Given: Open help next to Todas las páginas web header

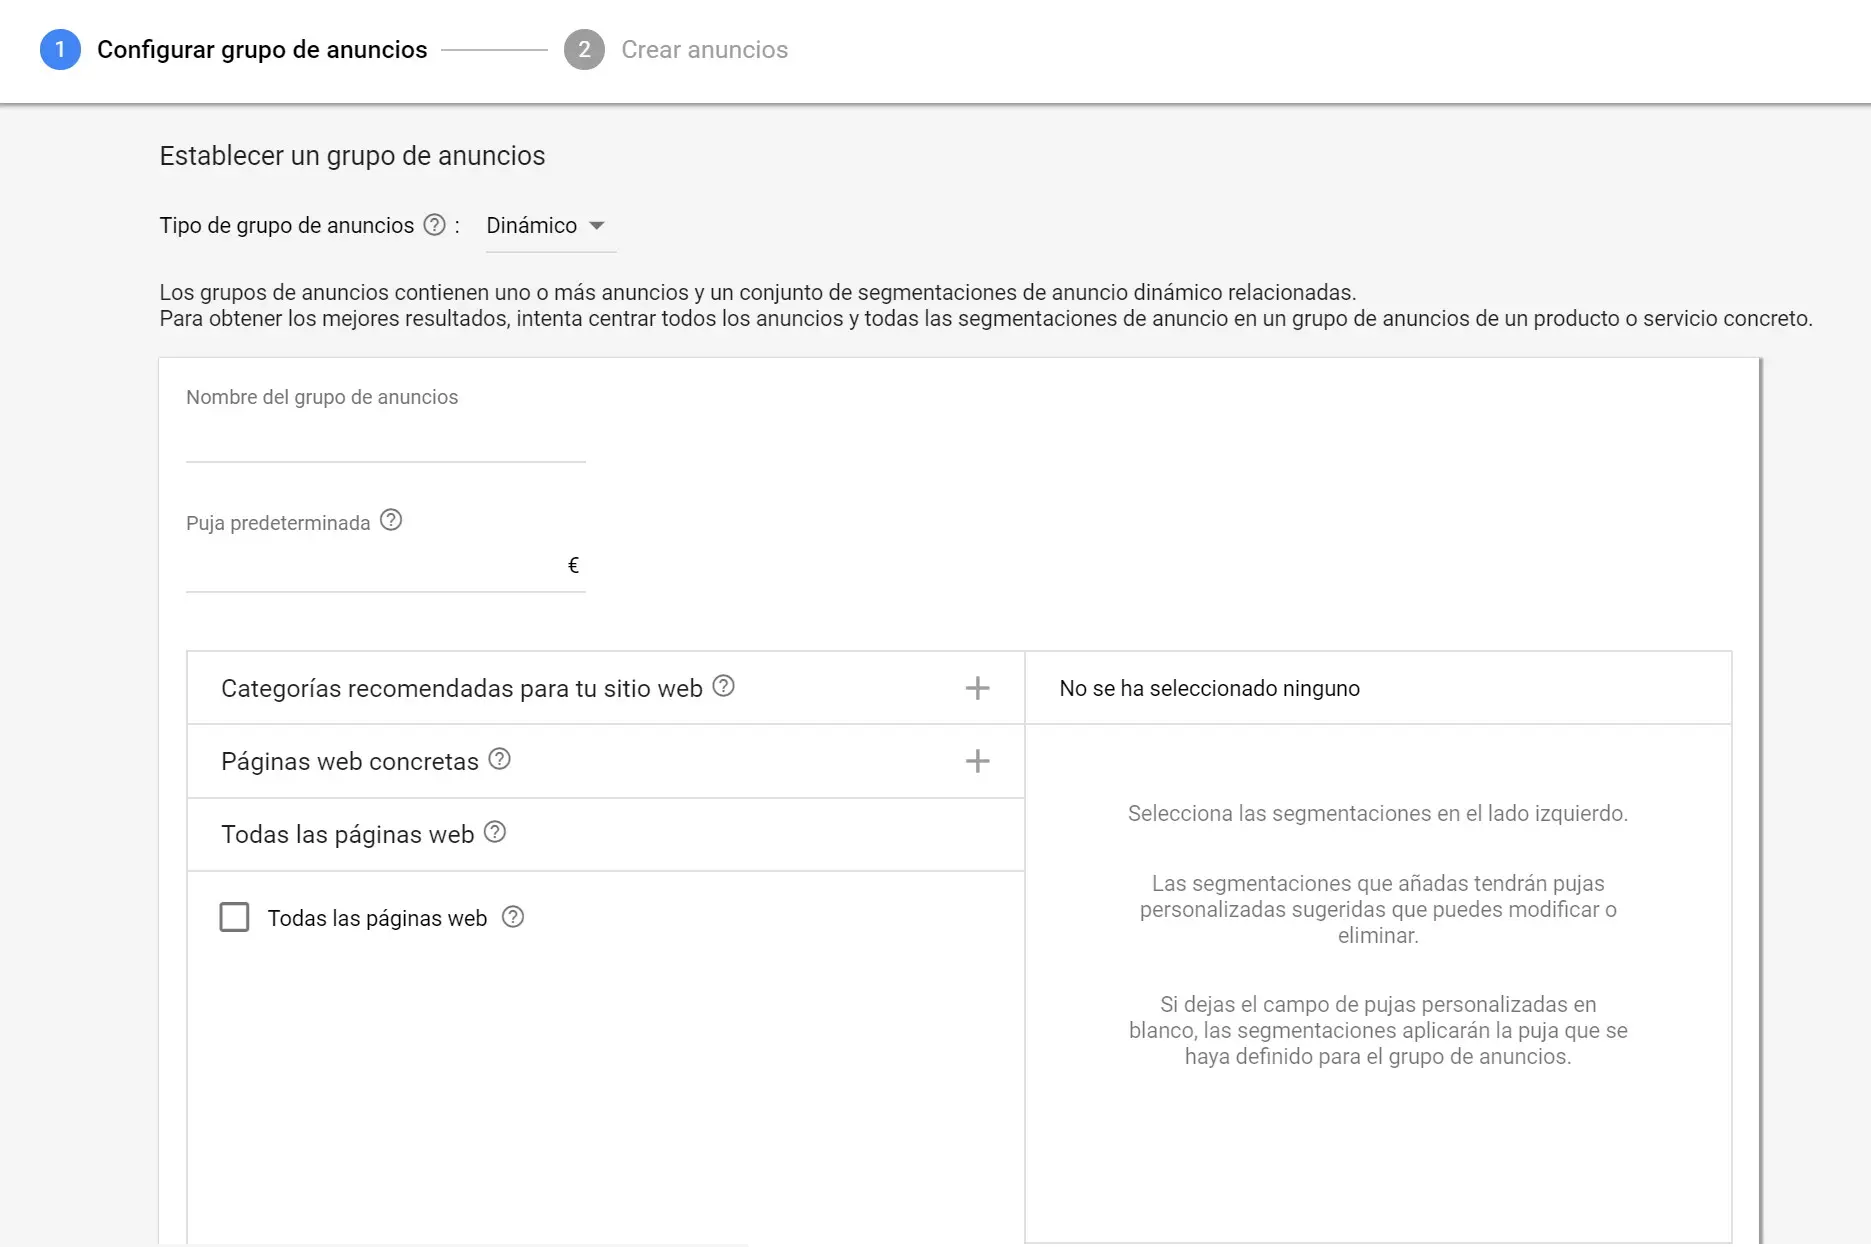Looking at the screenshot, I should pos(495,833).
